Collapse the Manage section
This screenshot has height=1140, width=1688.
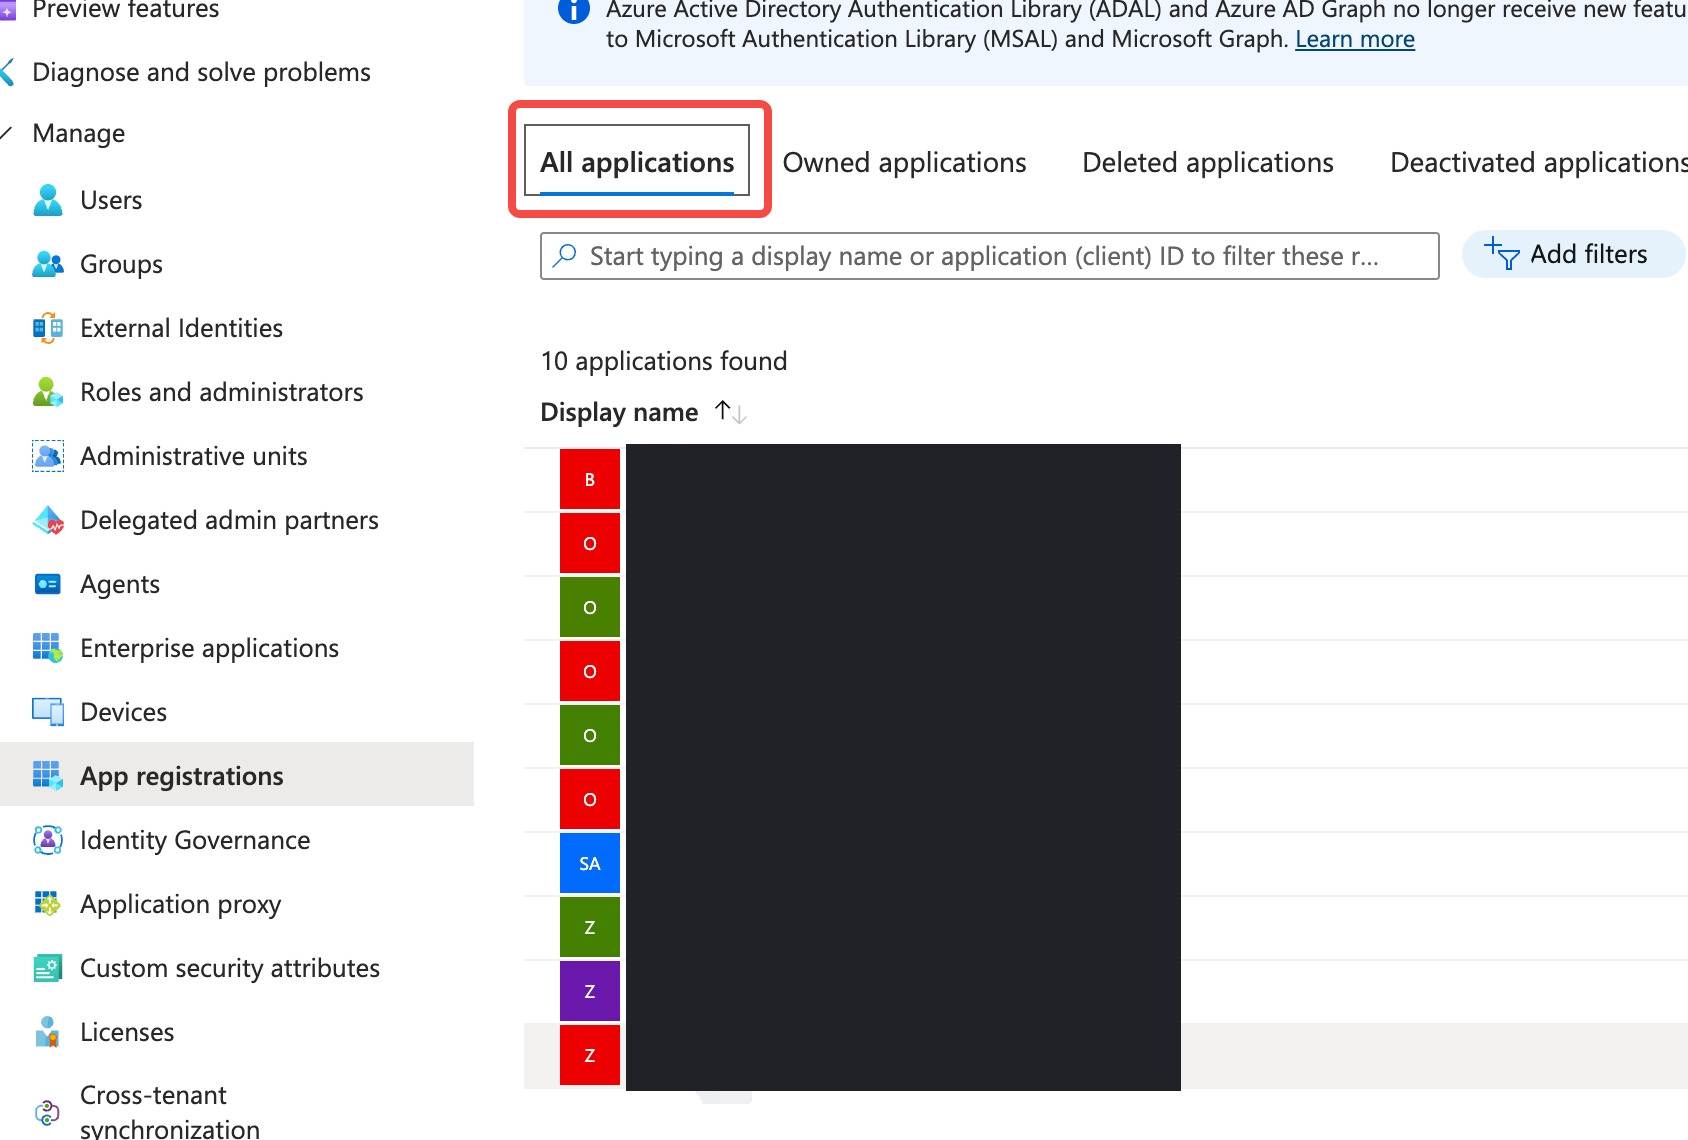[x=6, y=134]
